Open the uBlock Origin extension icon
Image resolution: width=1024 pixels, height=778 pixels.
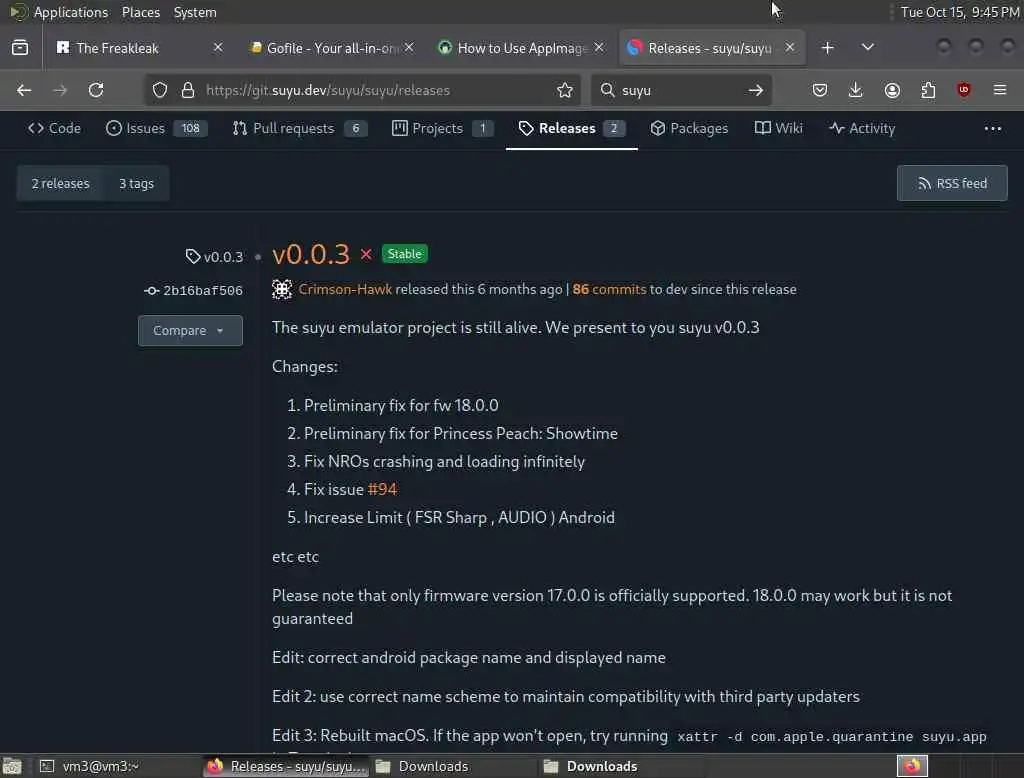click(964, 90)
